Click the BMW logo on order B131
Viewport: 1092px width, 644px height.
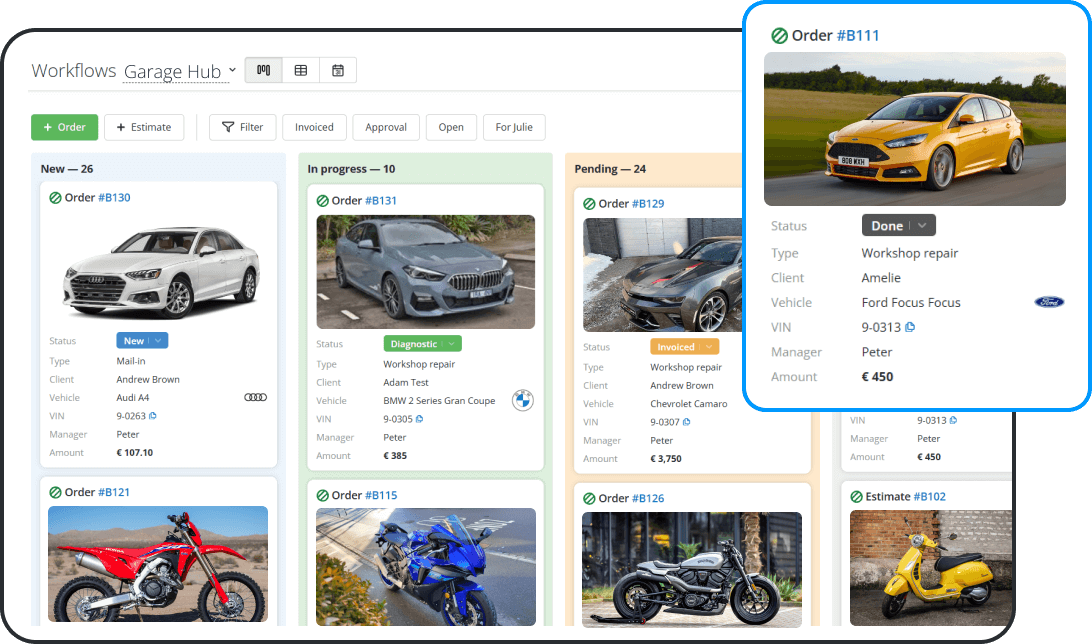point(522,400)
